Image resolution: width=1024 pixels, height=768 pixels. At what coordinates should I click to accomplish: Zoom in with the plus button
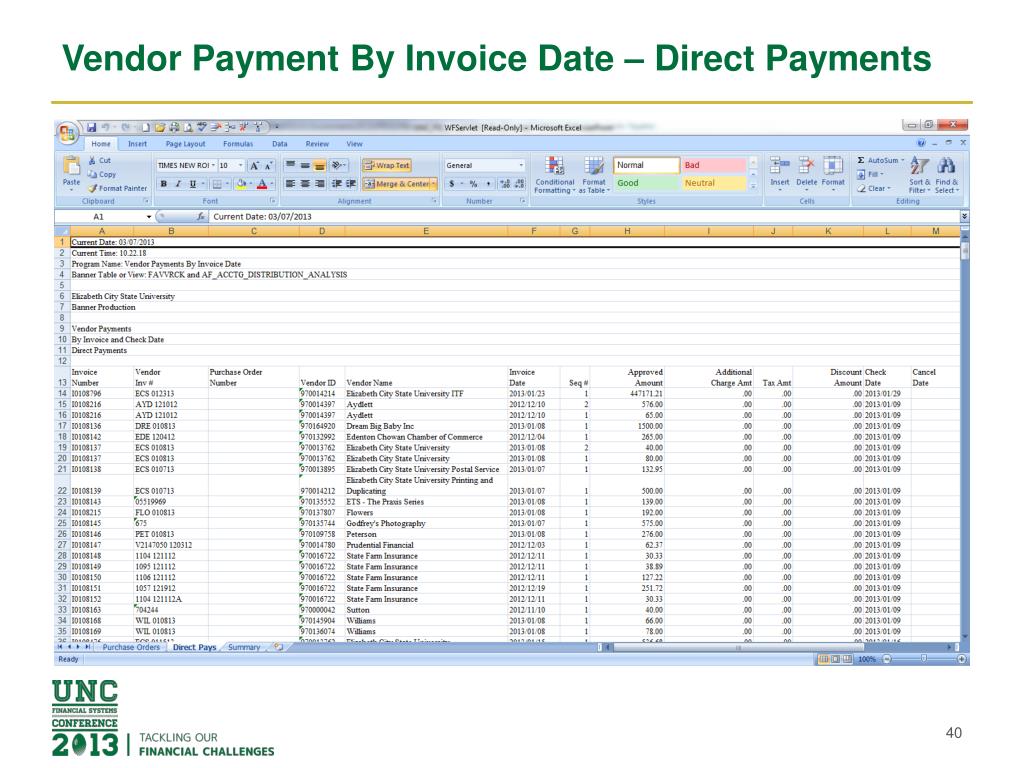[961, 659]
